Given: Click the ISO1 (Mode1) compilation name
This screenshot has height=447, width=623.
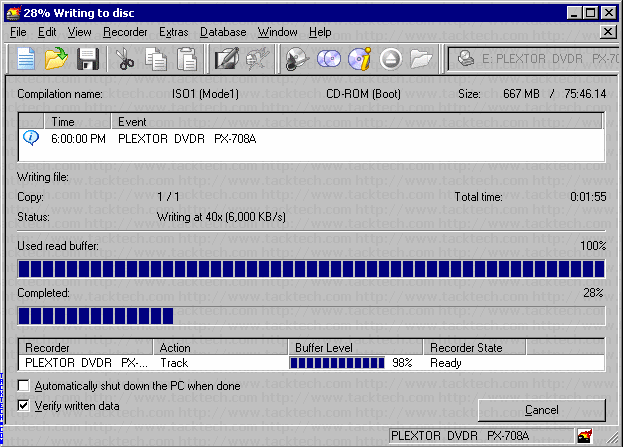Looking at the screenshot, I should pyautogui.click(x=205, y=94).
